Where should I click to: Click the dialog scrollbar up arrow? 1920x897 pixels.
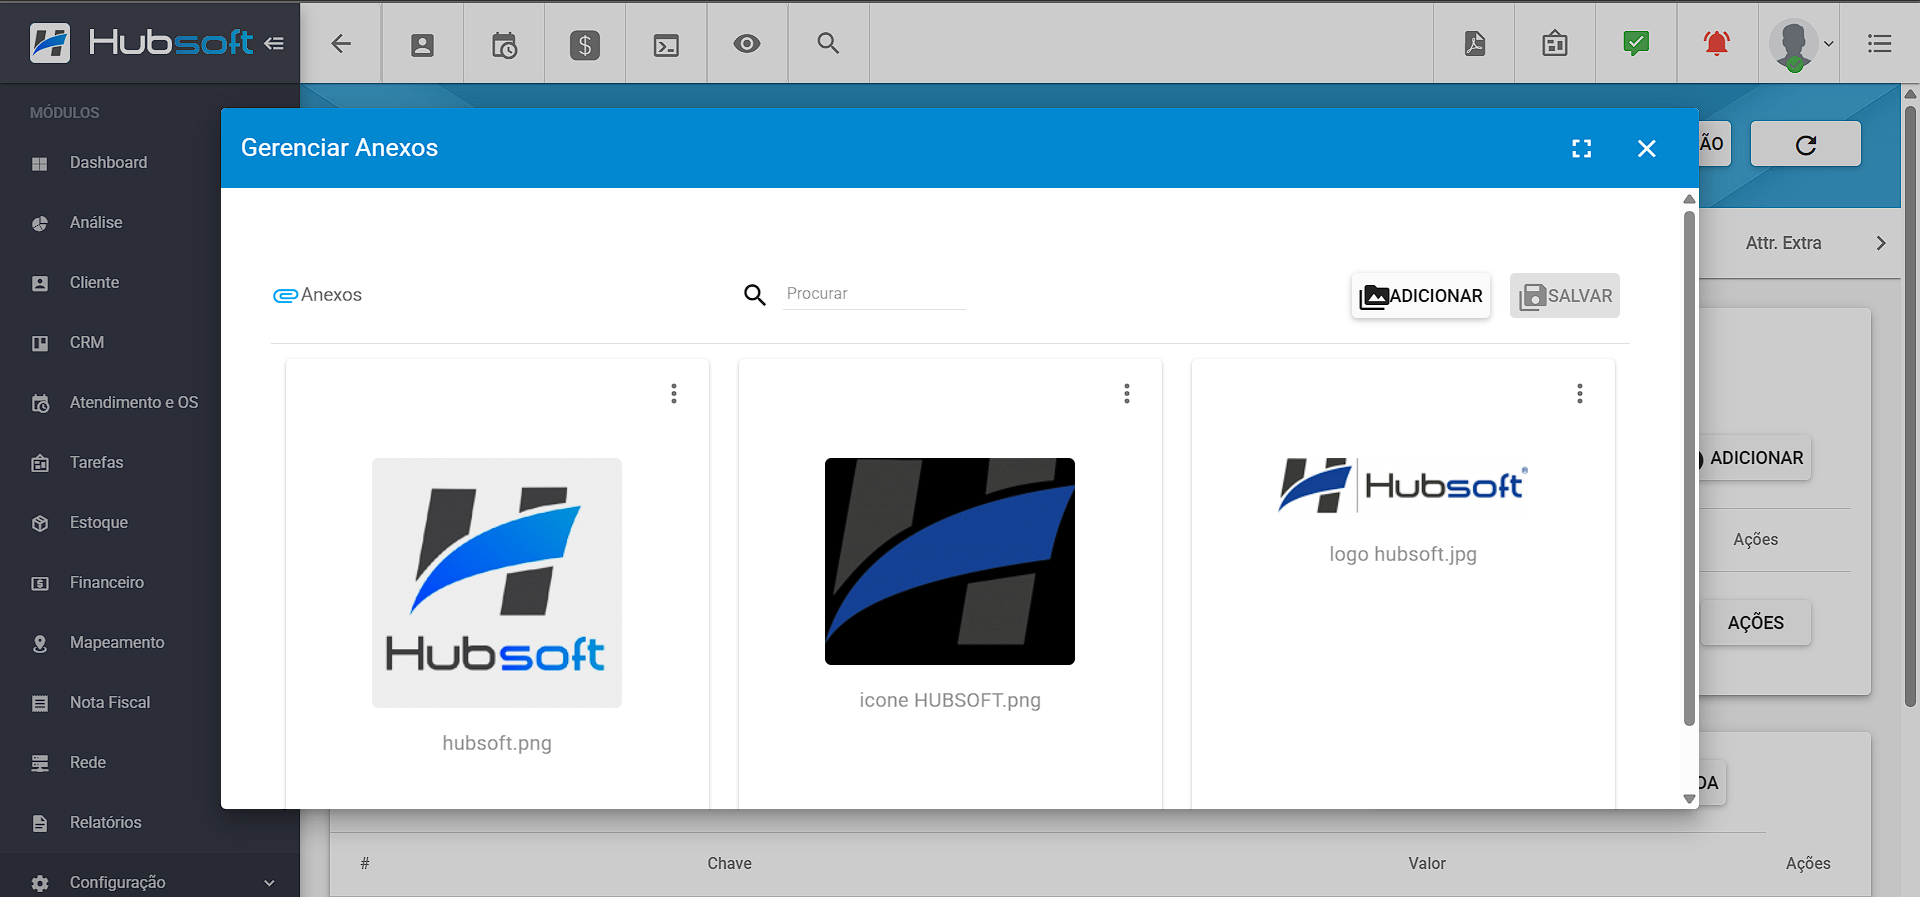point(1690,199)
